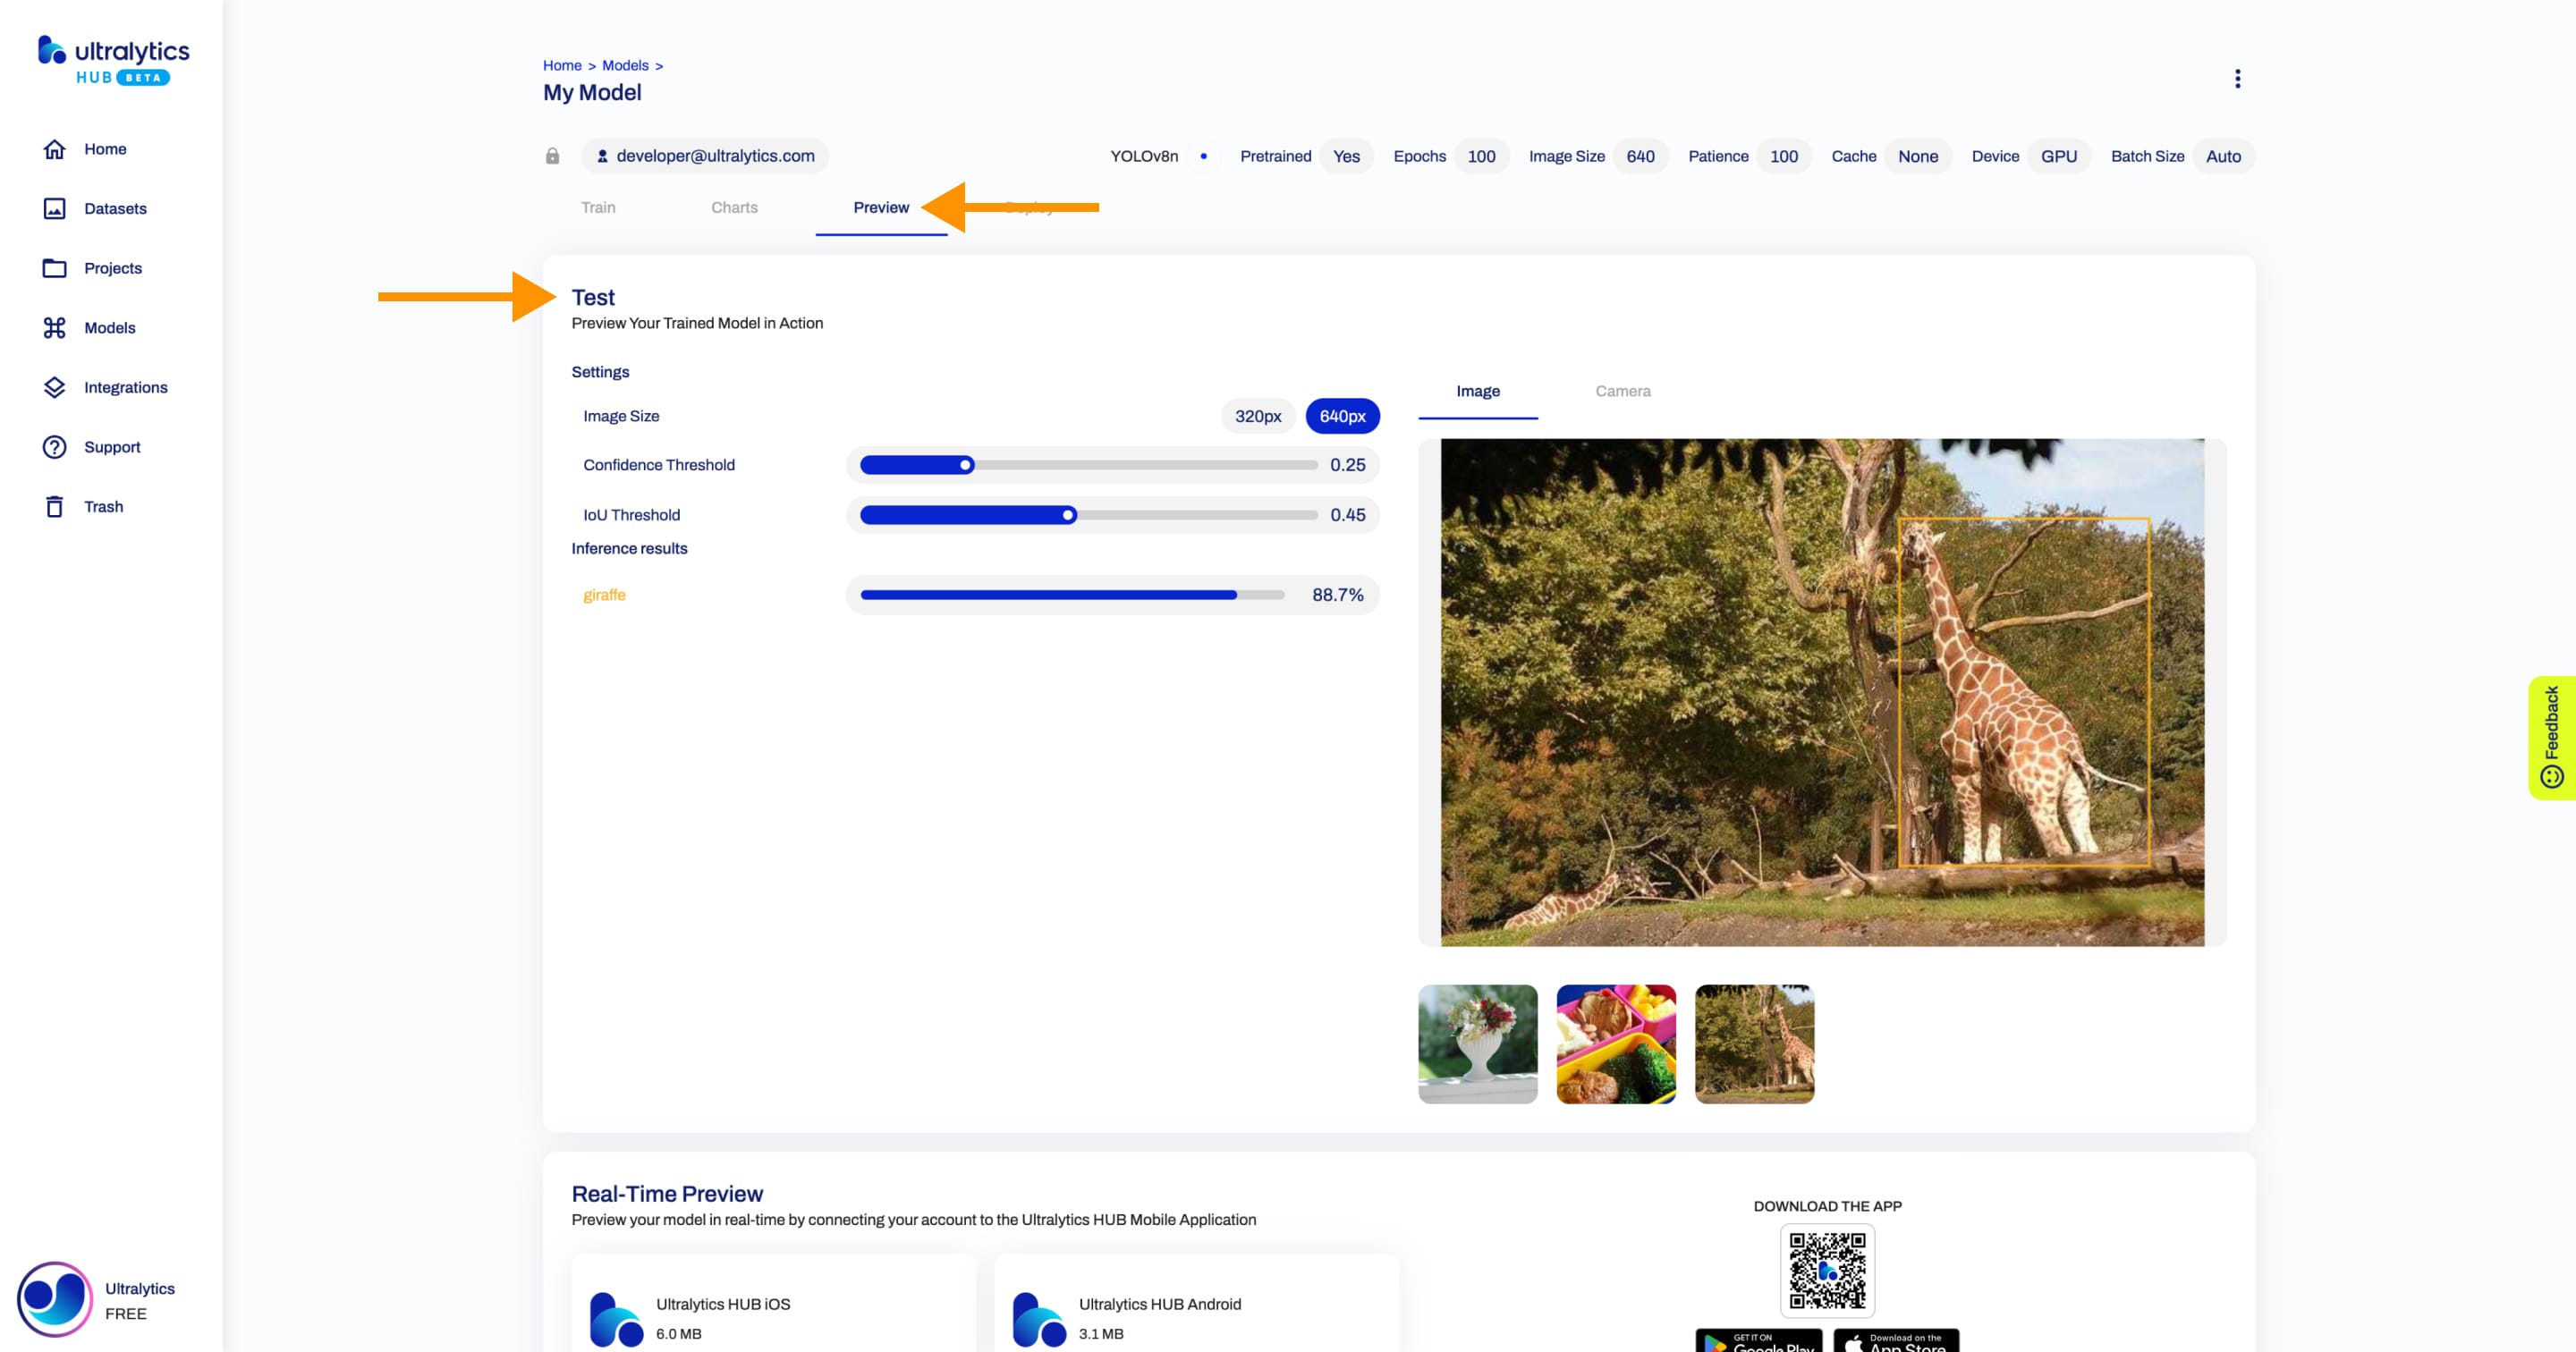2576x1352 pixels.
Task: Toggle to 640px image size
Action: pyautogui.click(x=1343, y=414)
